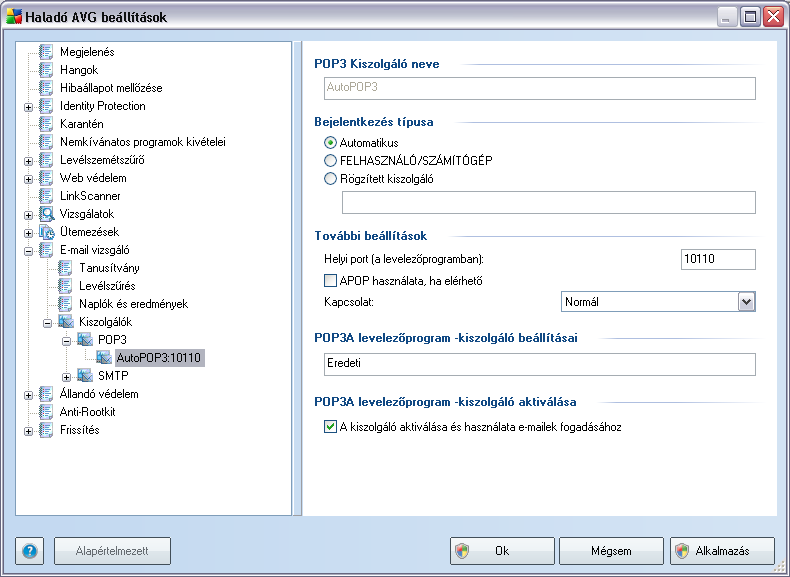Viewport: 790px width, 577px height.
Task: Click the Identity Protection tree icon
Action: (46, 106)
